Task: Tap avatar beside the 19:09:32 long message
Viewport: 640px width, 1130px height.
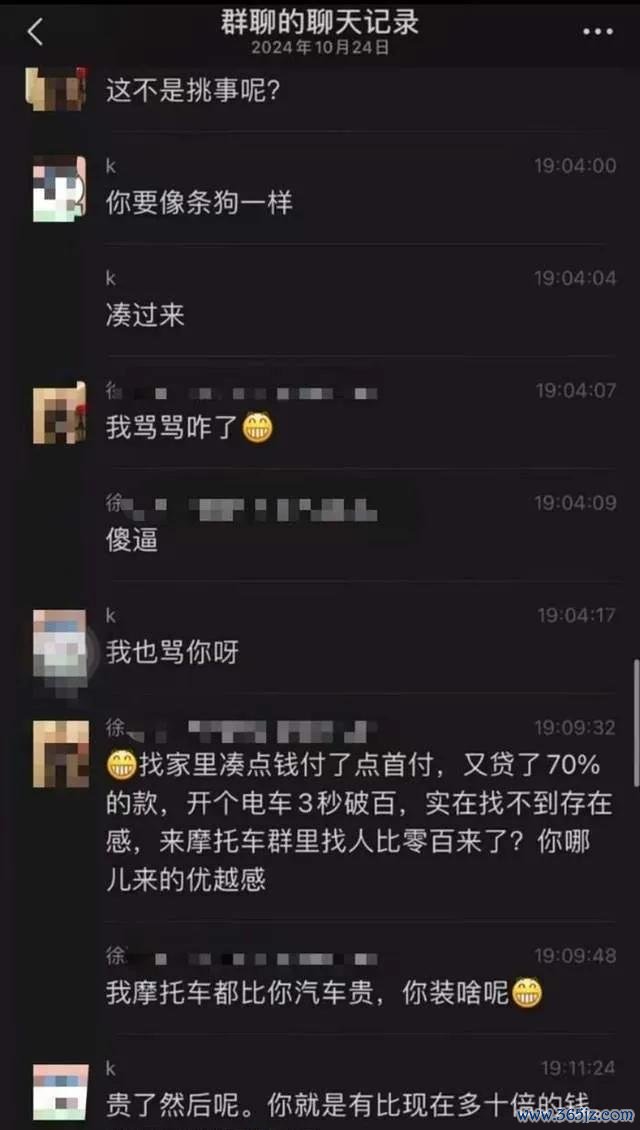Action: tap(59, 752)
